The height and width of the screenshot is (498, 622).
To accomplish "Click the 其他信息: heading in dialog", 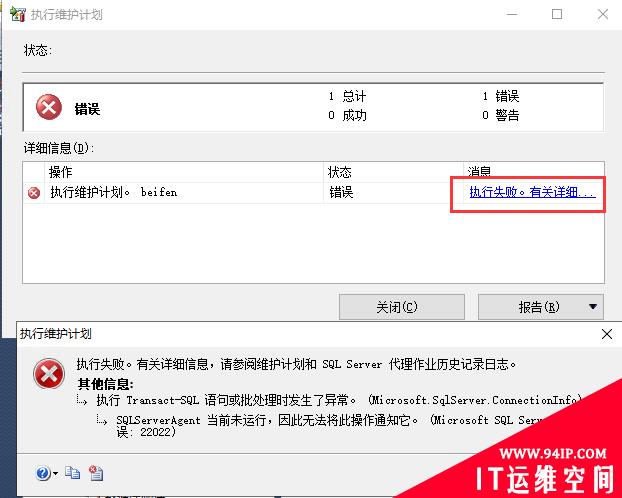I will (106, 384).
